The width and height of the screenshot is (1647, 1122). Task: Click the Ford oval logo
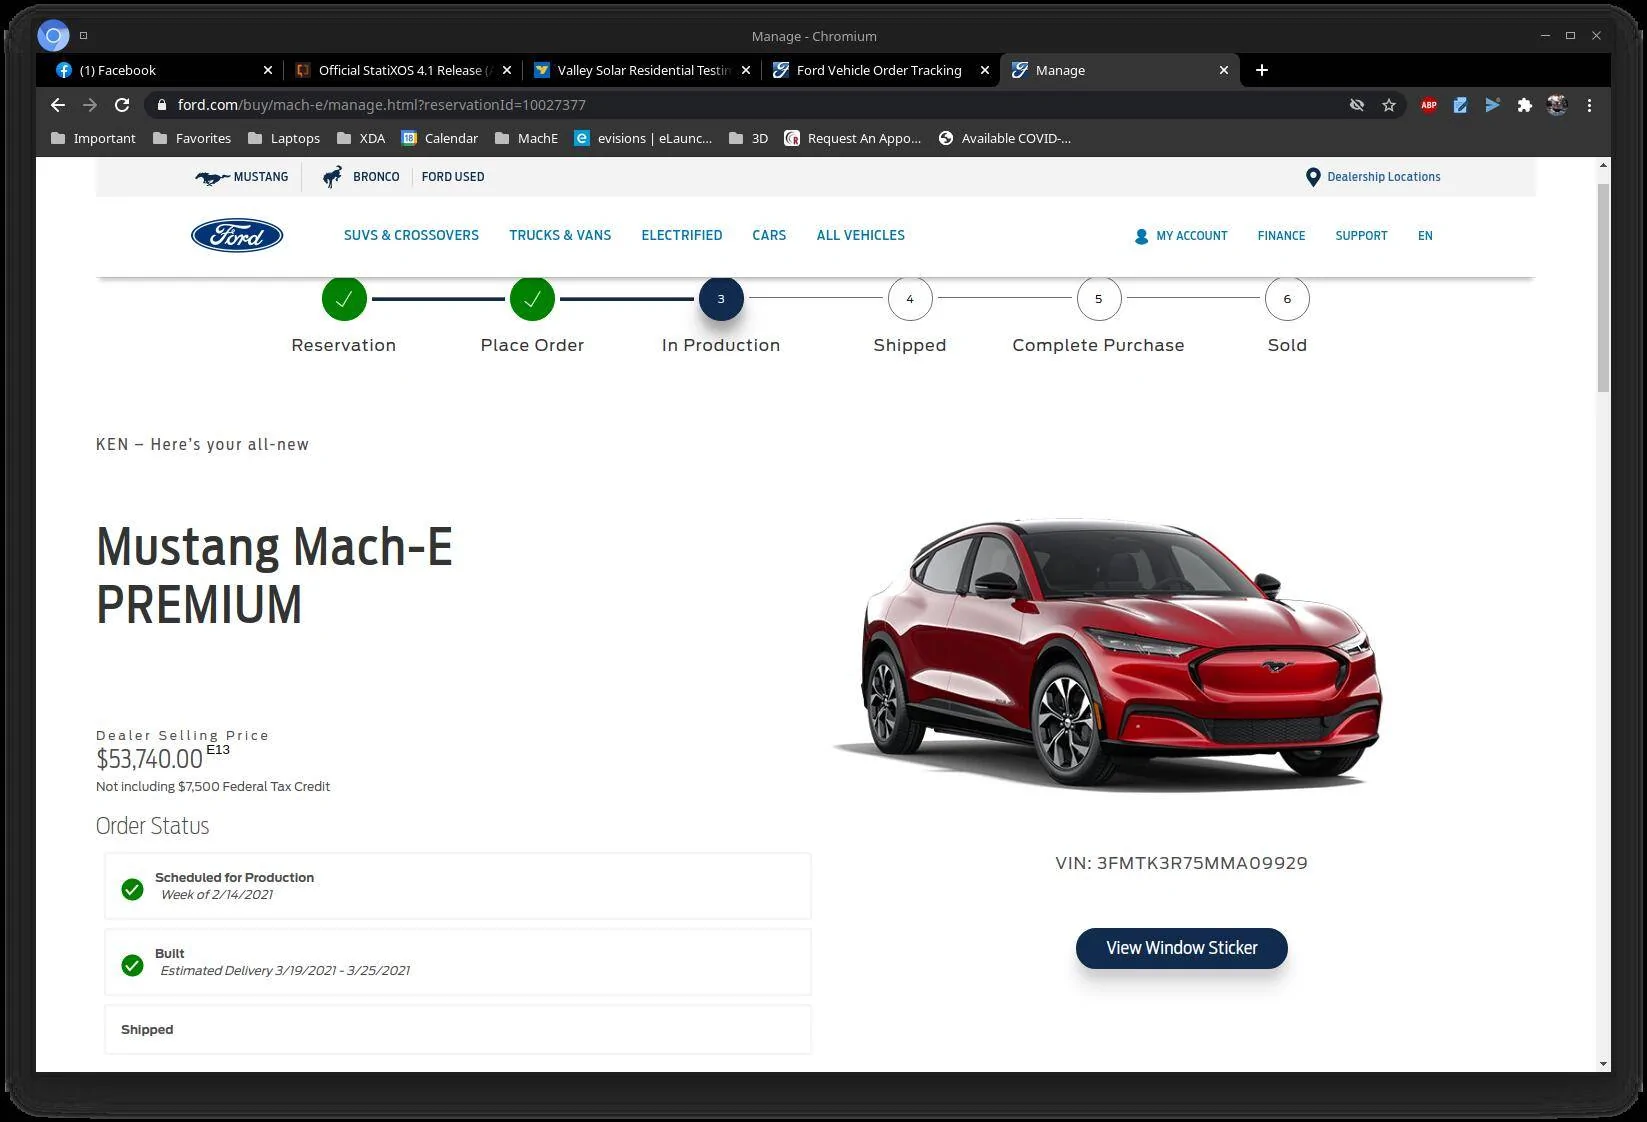[237, 236]
